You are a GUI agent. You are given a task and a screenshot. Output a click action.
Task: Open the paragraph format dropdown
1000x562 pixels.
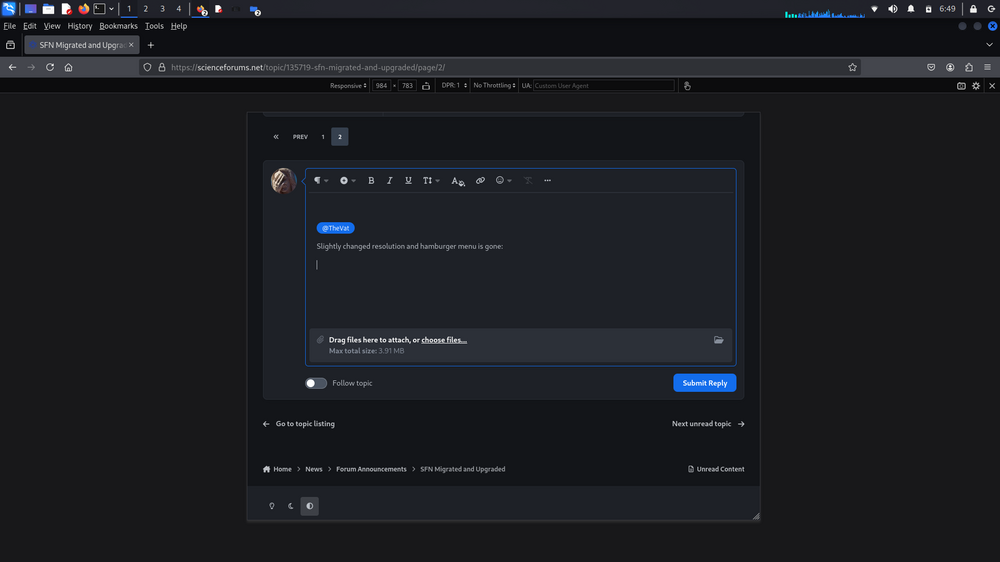point(321,181)
